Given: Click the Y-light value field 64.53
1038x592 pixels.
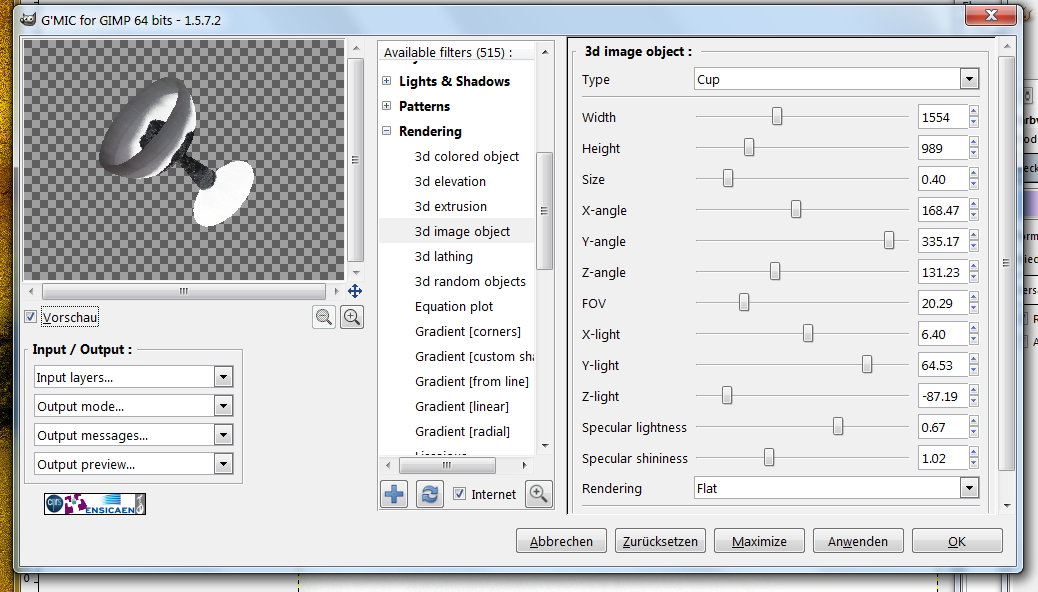Looking at the screenshot, I should 943,366.
